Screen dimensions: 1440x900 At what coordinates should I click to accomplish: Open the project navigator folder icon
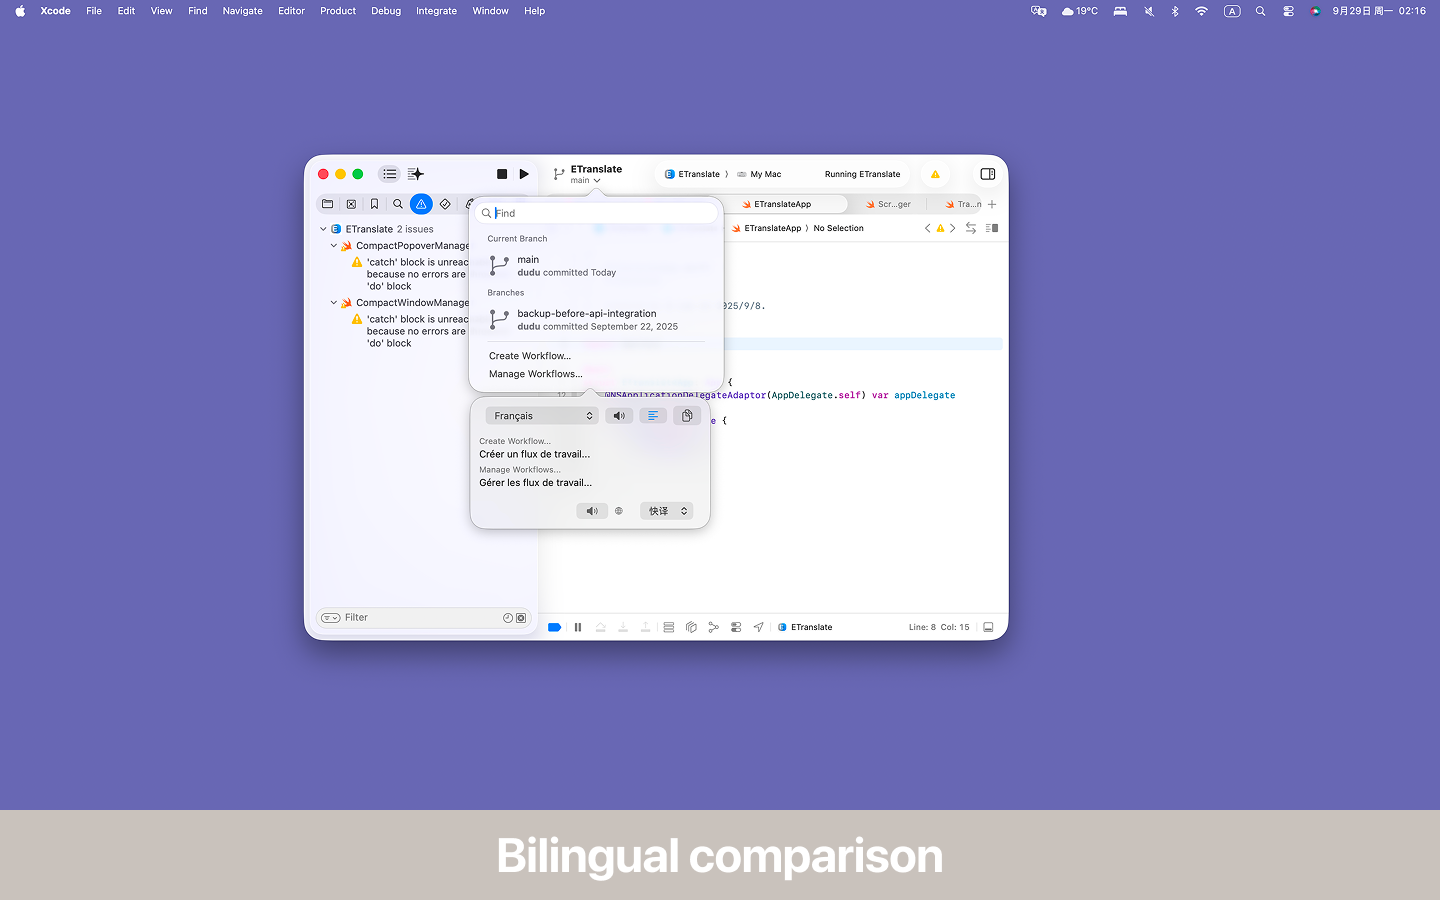coord(327,204)
